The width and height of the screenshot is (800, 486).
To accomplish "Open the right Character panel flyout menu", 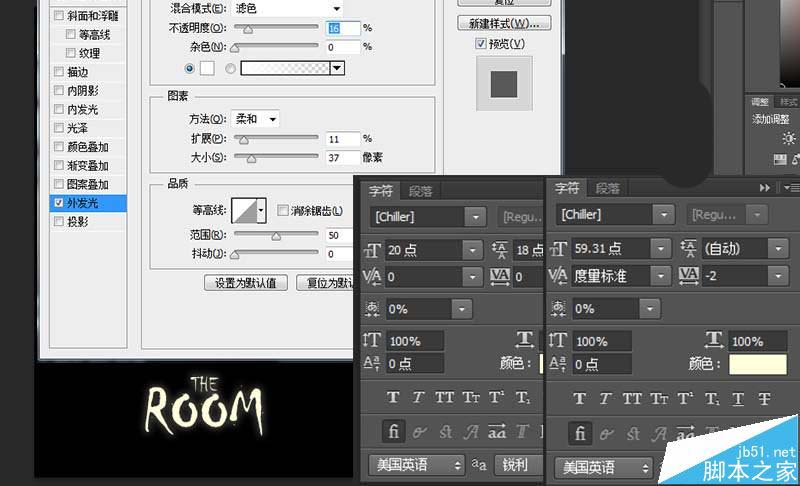I will pyautogui.click(x=791, y=188).
